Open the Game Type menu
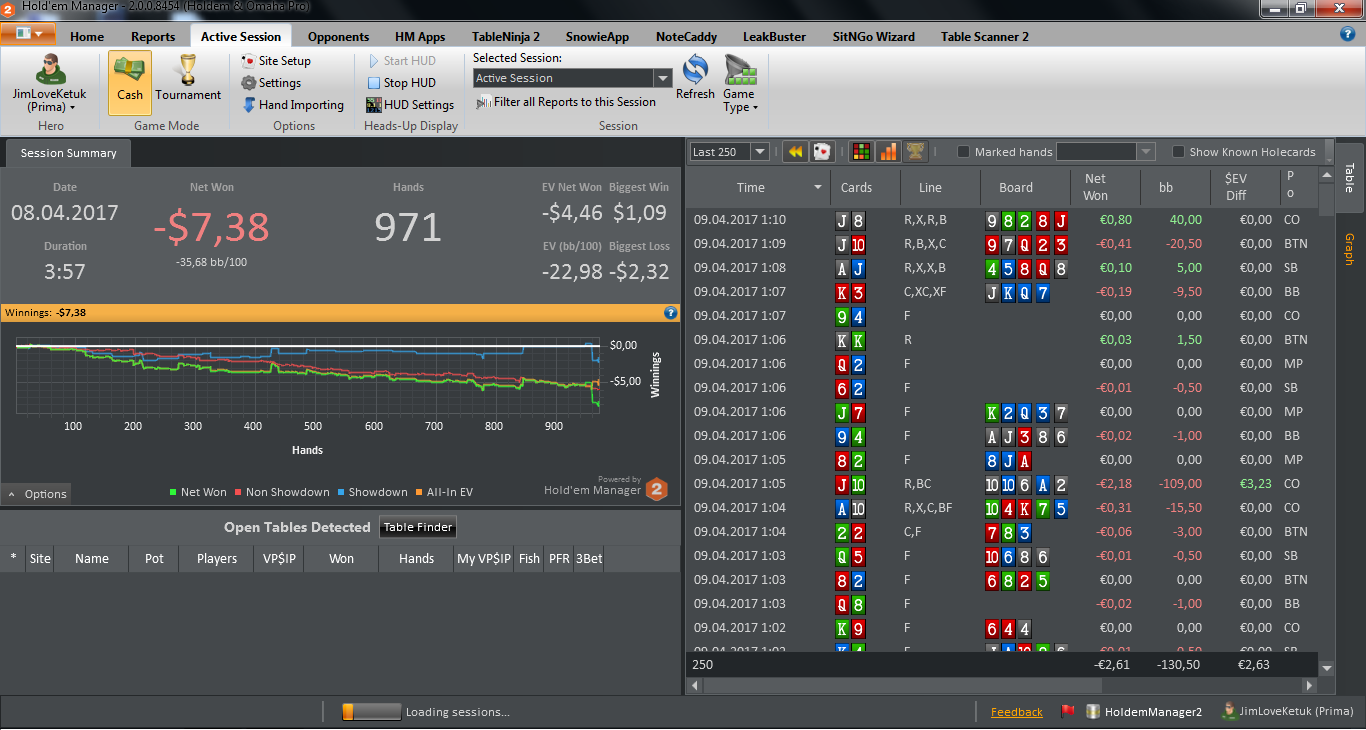The width and height of the screenshot is (1366, 730). pyautogui.click(x=740, y=85)
